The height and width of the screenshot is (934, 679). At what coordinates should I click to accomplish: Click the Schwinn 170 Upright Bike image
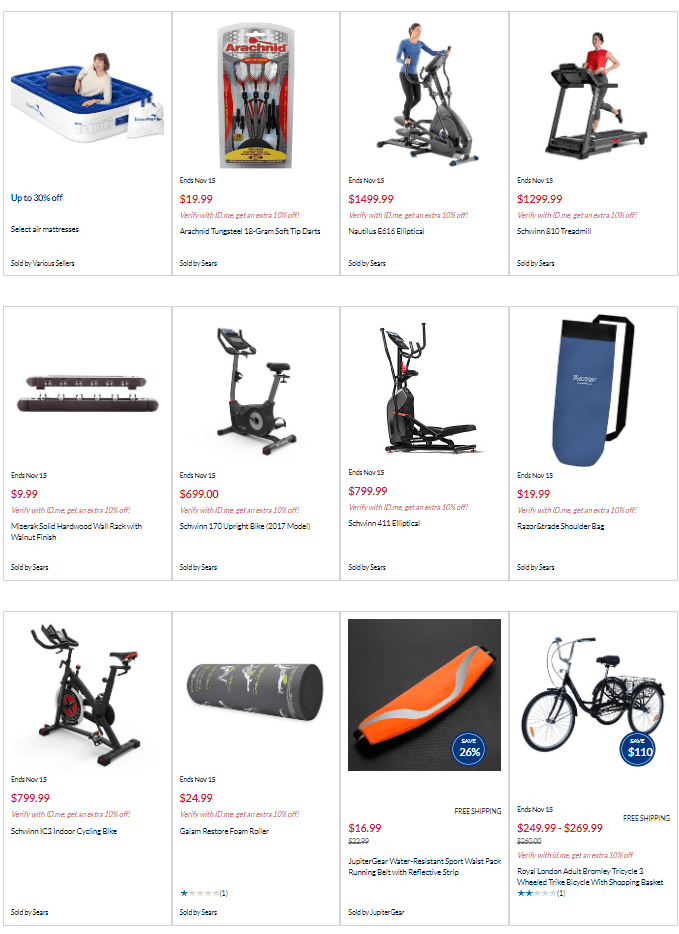256,391
